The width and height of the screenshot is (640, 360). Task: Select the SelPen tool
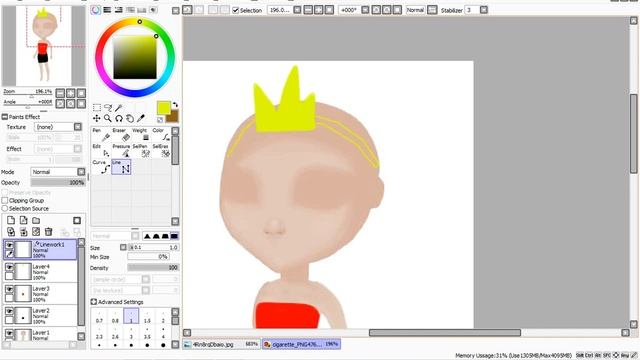(141, 151)
